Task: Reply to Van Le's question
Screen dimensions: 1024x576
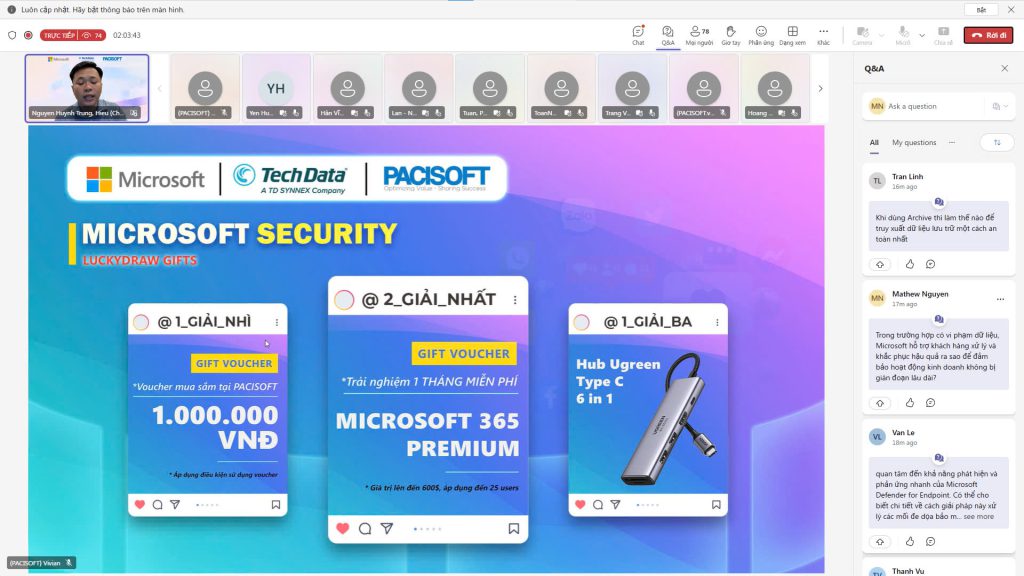Action: (x=931, y=541)
